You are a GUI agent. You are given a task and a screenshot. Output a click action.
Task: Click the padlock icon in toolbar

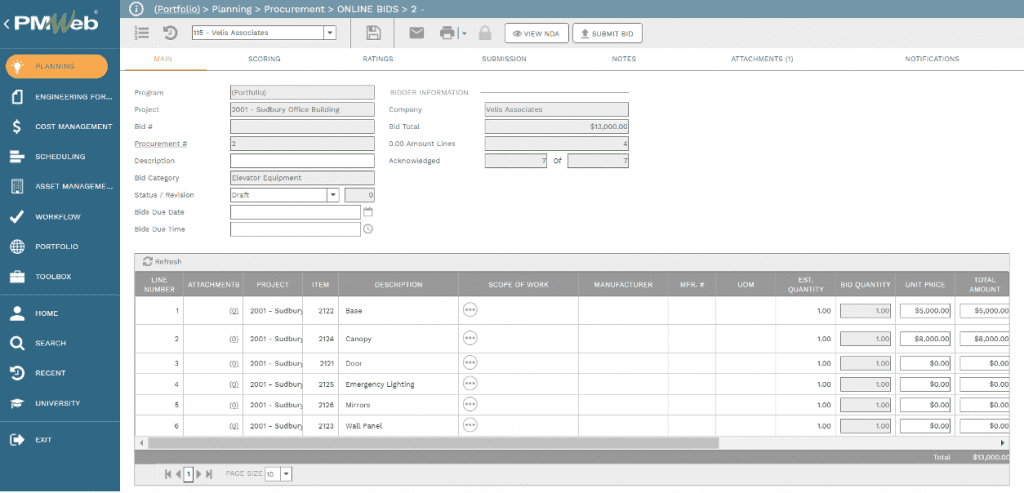click(485, 33)
